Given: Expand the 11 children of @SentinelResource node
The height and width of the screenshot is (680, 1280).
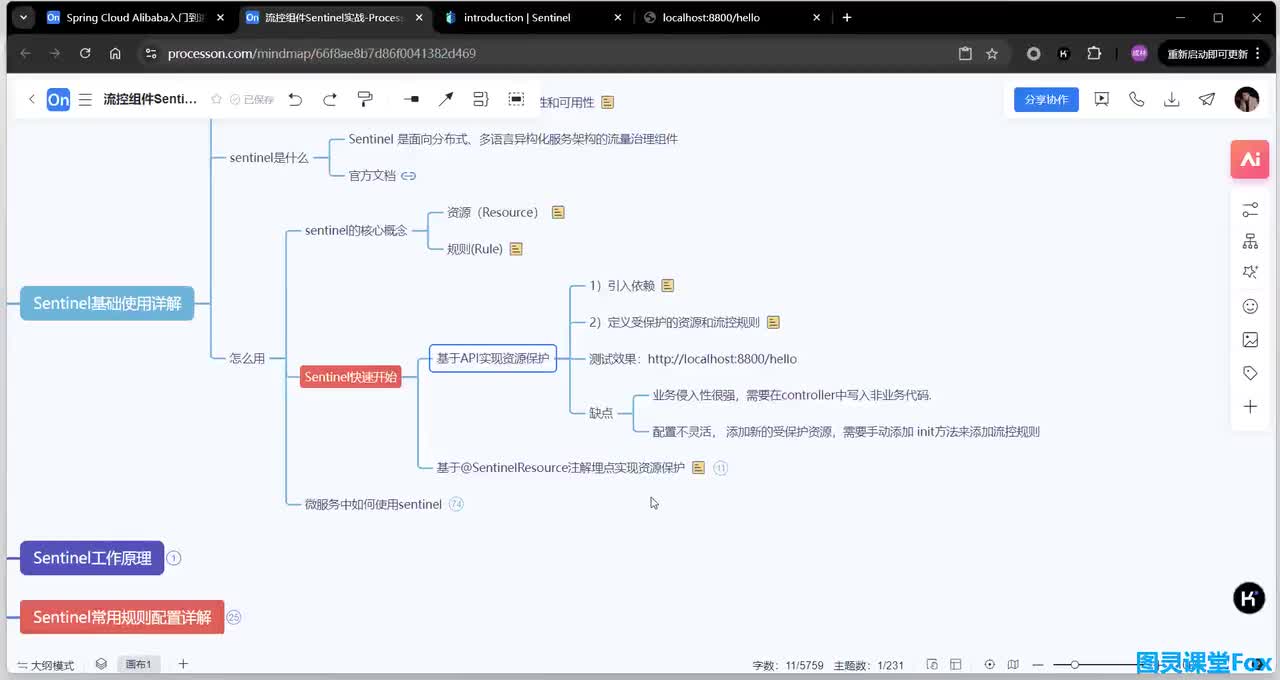Looking at the screenshot, I should click(x=720, y=468).
